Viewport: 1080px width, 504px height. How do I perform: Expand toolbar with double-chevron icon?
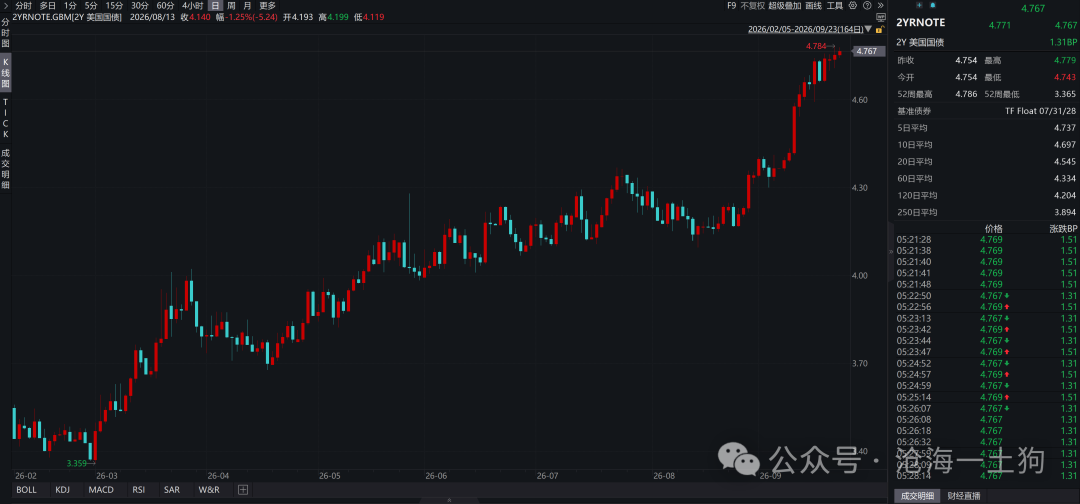[x=880, y=6]
